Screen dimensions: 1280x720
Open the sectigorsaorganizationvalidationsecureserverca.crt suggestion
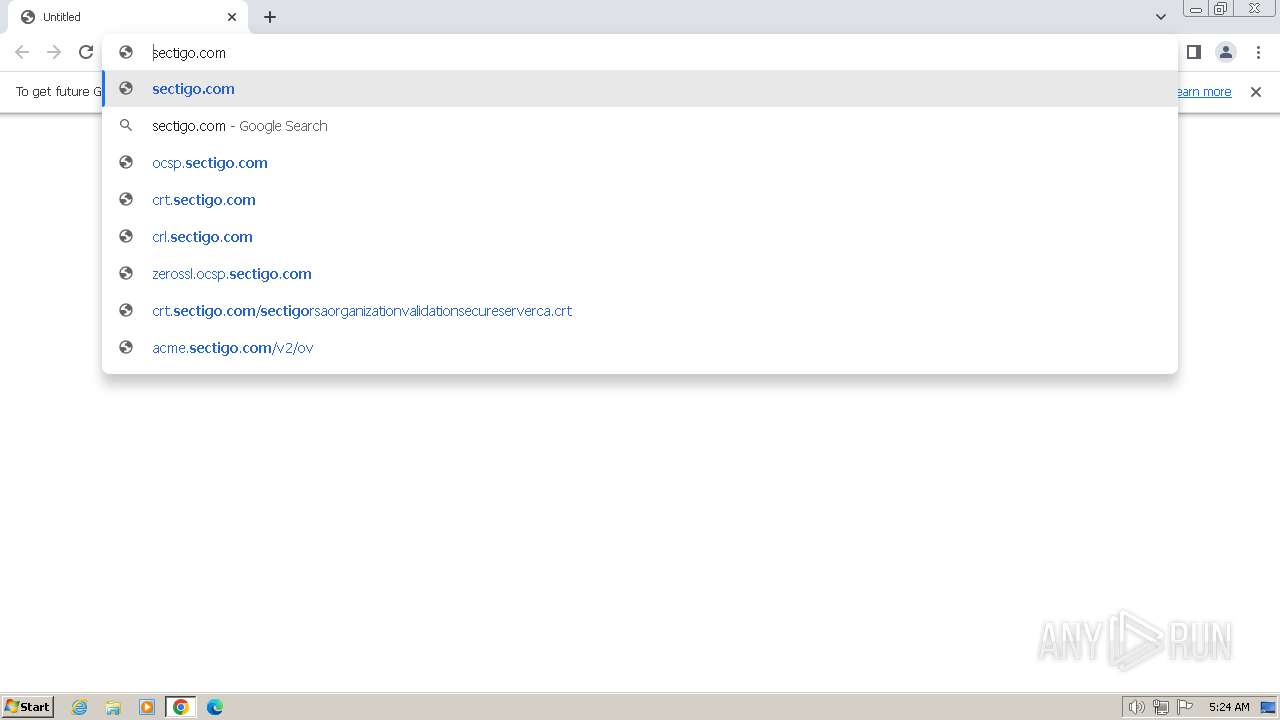click(640, 311)
